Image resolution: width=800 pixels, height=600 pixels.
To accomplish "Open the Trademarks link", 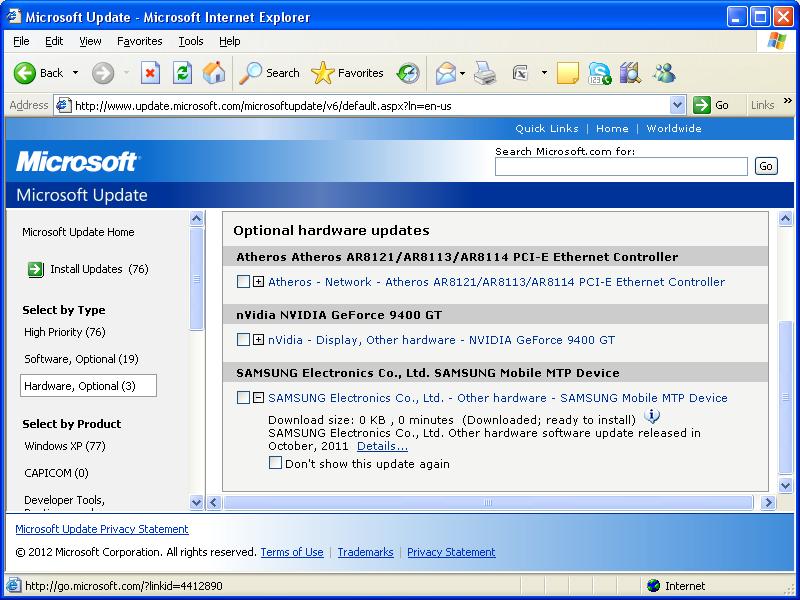I will 365,552.
